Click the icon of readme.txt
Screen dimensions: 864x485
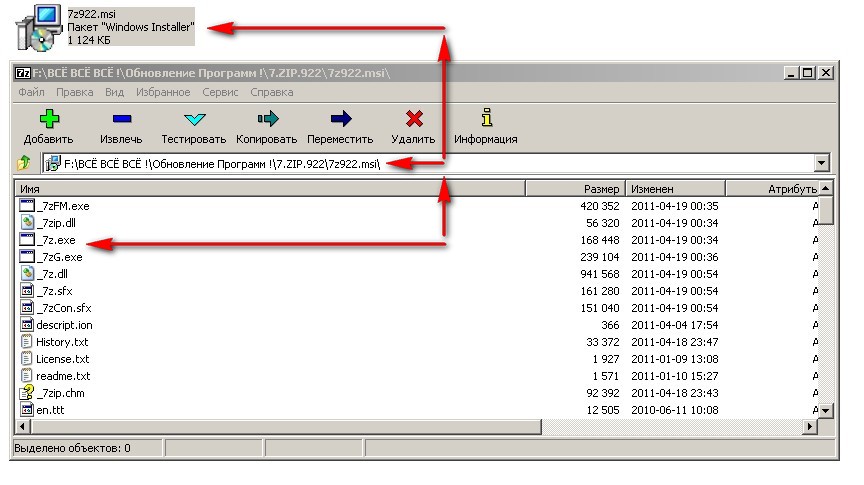[26, 376]
